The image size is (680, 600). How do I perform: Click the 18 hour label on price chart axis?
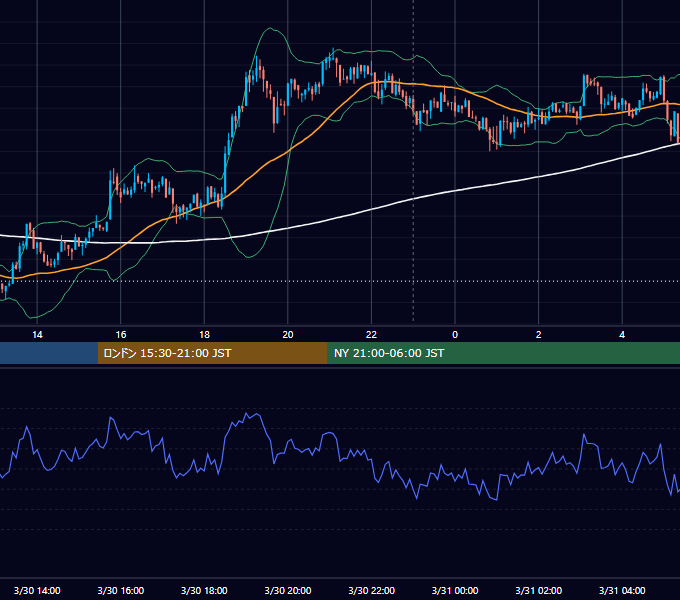coord(204,335)
